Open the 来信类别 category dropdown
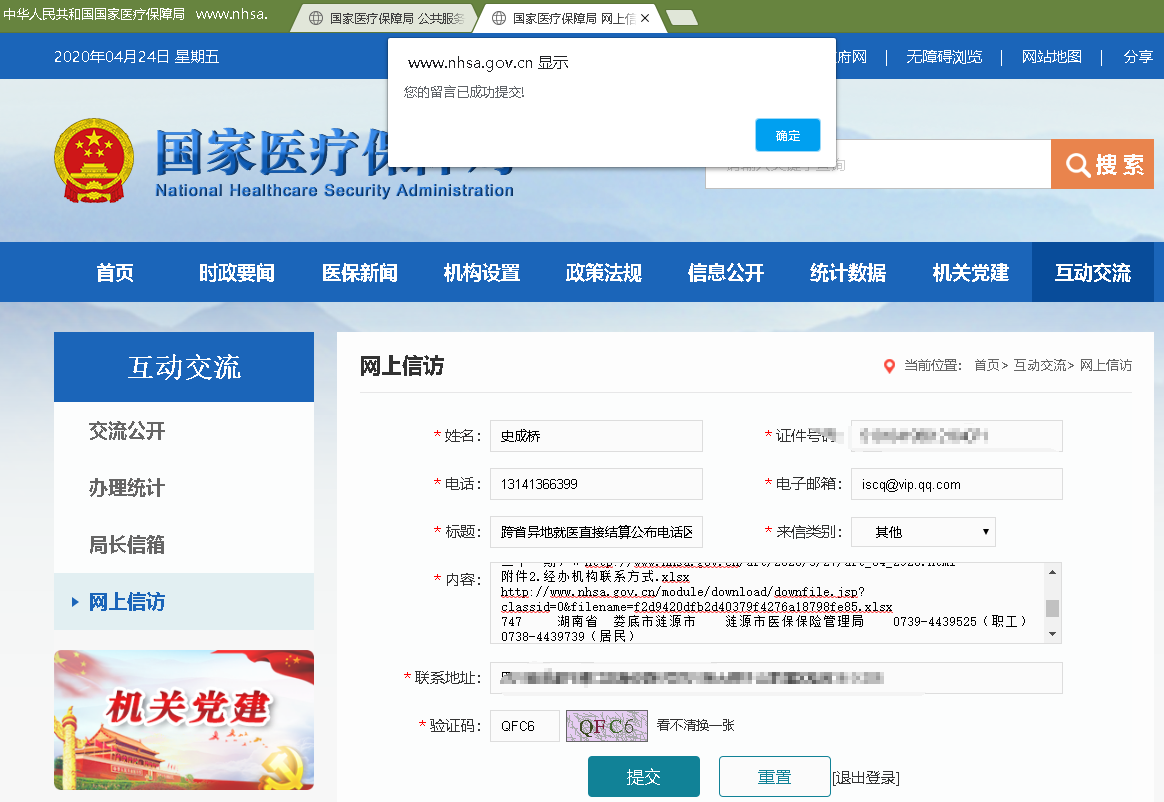The height and width of the screenshot is (802, 1164). [923, 532]
